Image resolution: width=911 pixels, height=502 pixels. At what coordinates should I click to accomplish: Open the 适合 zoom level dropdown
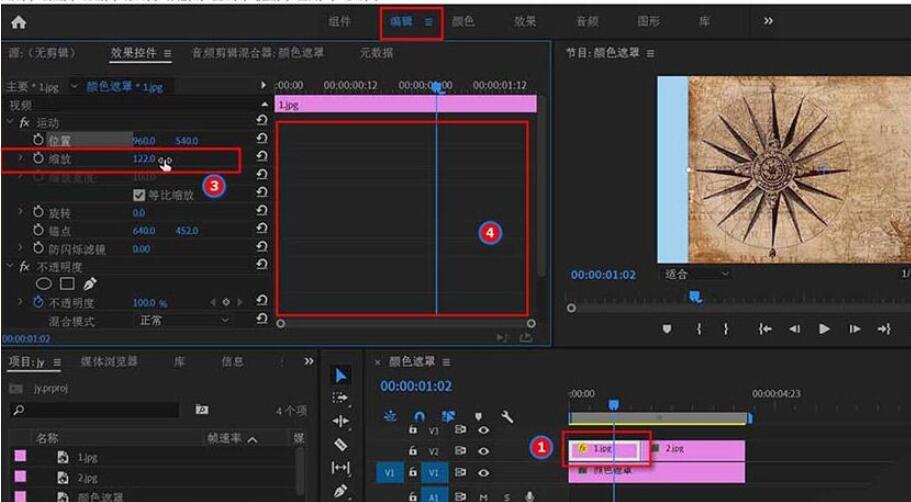click(x=695, y=274)
